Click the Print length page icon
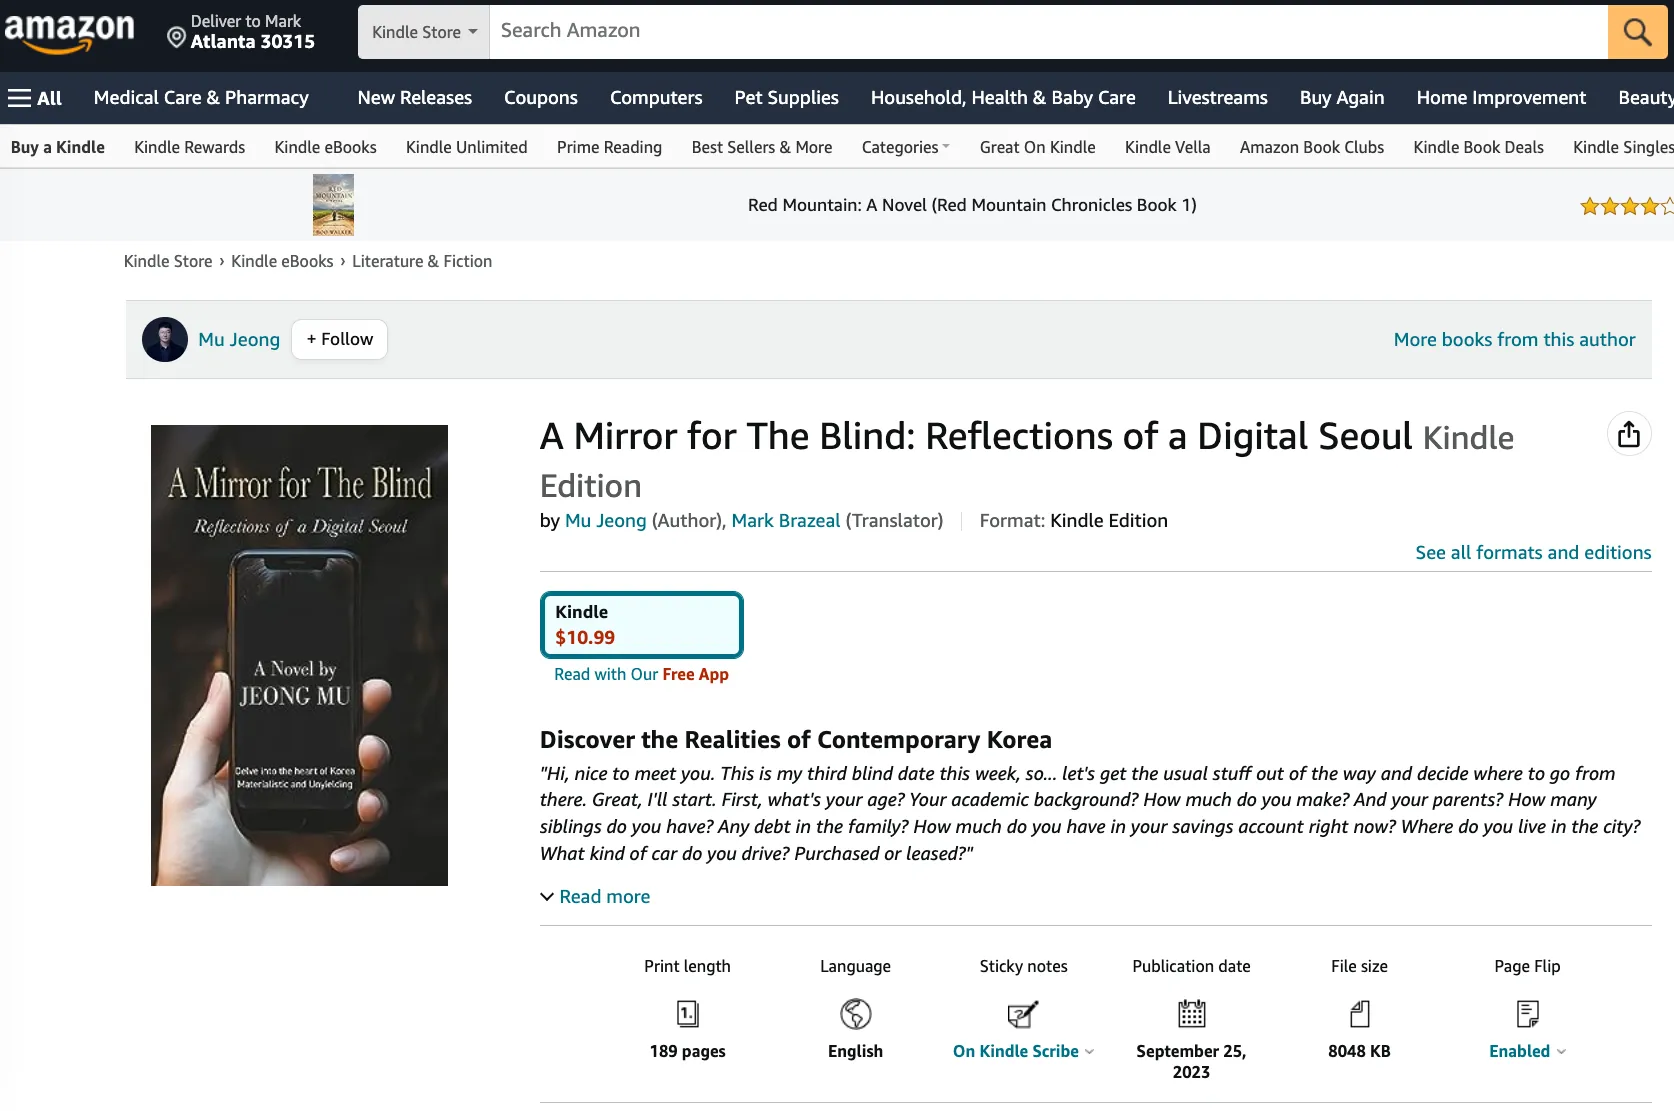This screenshot has height=1111, width=1674. (687, 1014)
